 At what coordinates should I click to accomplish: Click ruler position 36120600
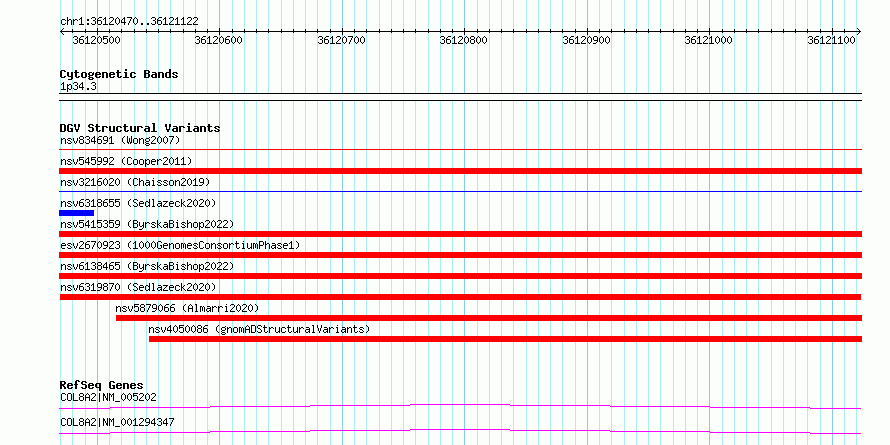click(x=219, y=40)
